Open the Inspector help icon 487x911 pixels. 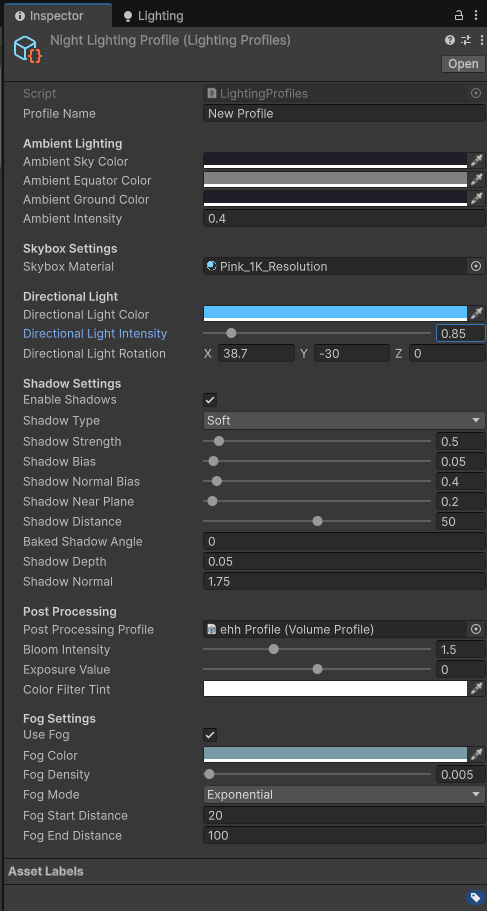point(449,40)
